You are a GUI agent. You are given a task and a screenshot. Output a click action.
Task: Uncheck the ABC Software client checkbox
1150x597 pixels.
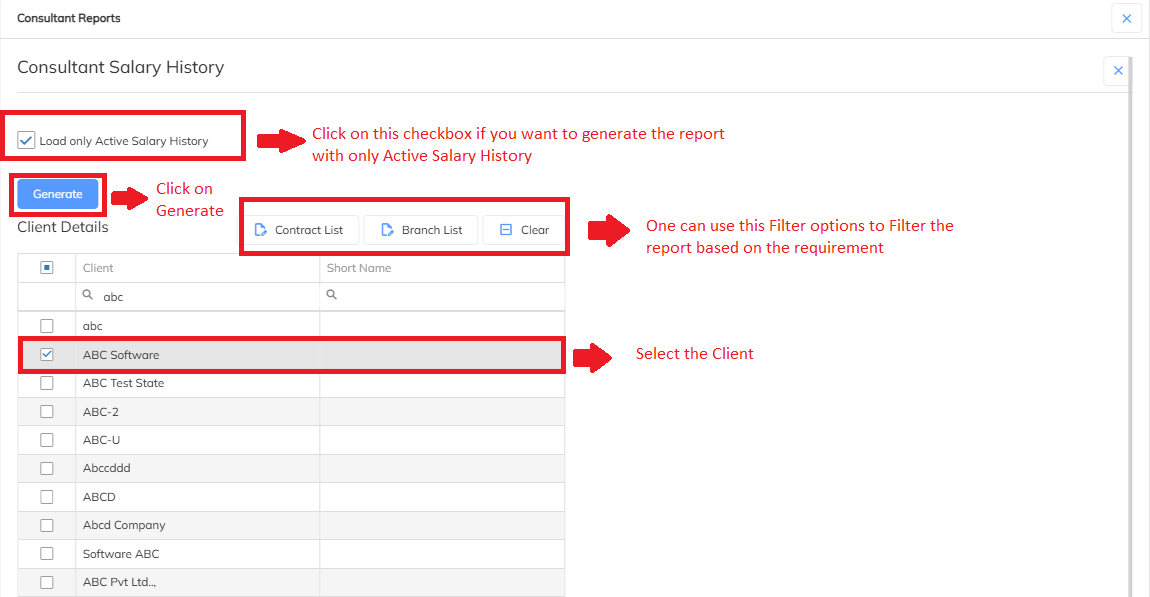[47, 355]
